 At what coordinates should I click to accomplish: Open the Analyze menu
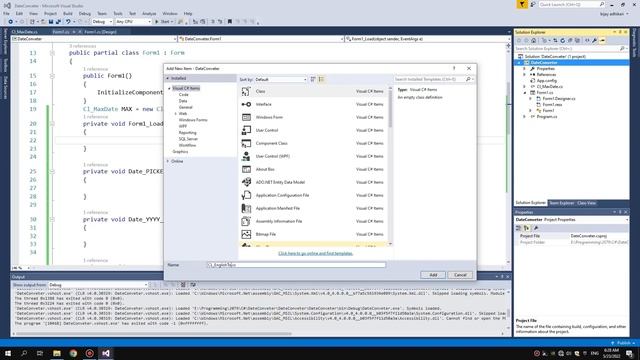149,13
